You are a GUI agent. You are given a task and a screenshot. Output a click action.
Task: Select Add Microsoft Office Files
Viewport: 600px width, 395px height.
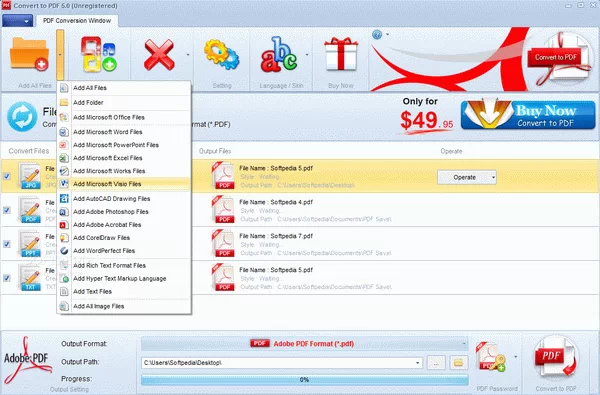(124, 118)
